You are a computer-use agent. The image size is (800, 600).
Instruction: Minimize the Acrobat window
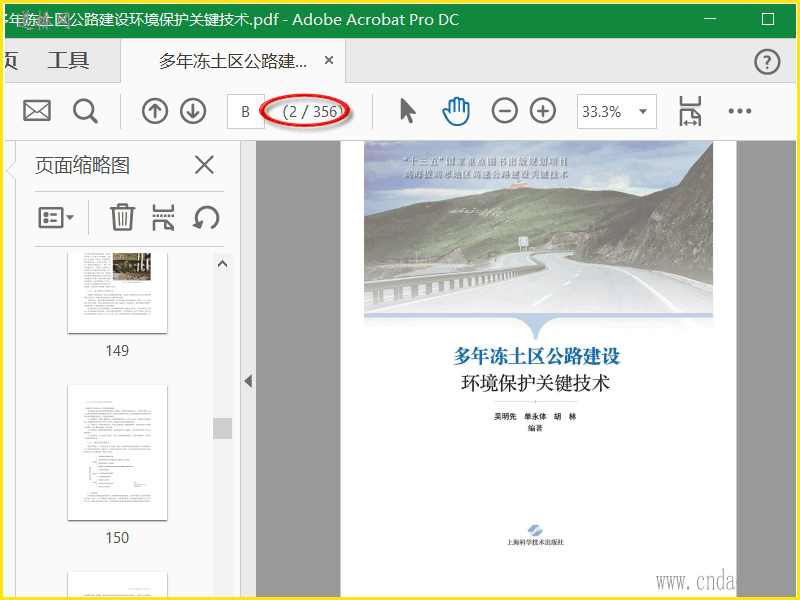710,19
